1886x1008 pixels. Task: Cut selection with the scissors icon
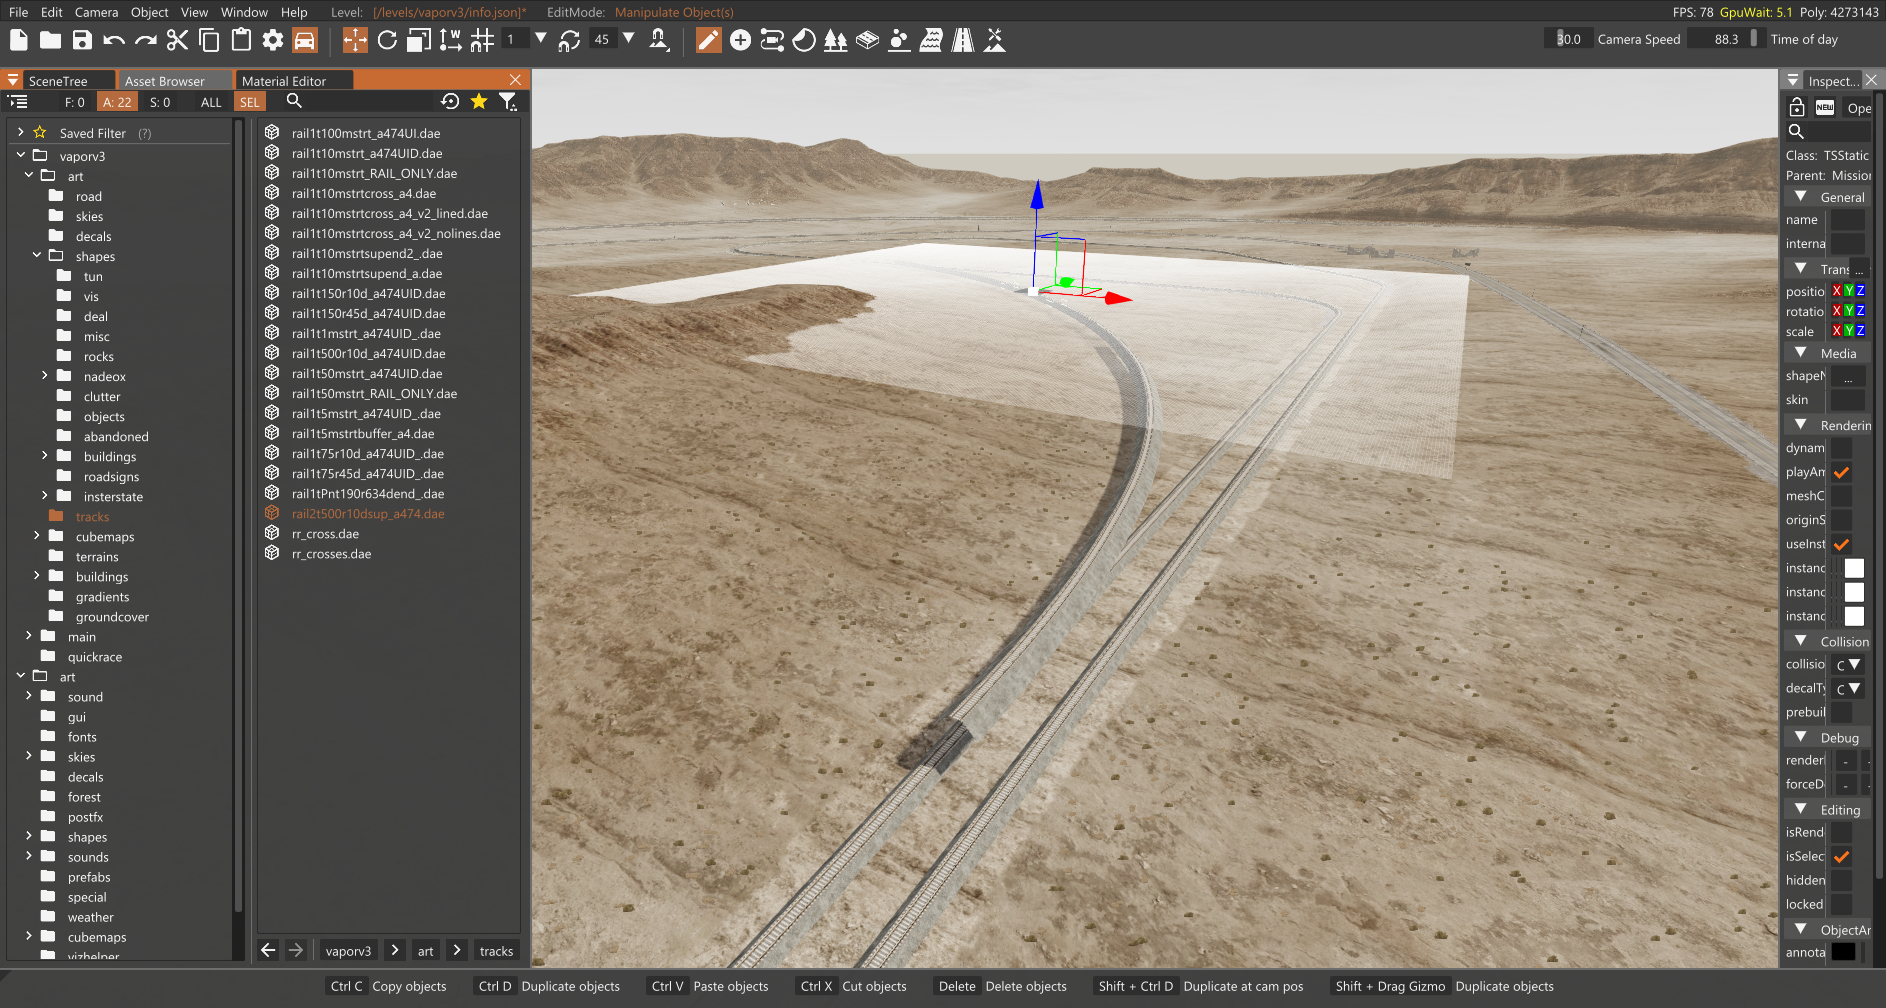click(177, 40)
